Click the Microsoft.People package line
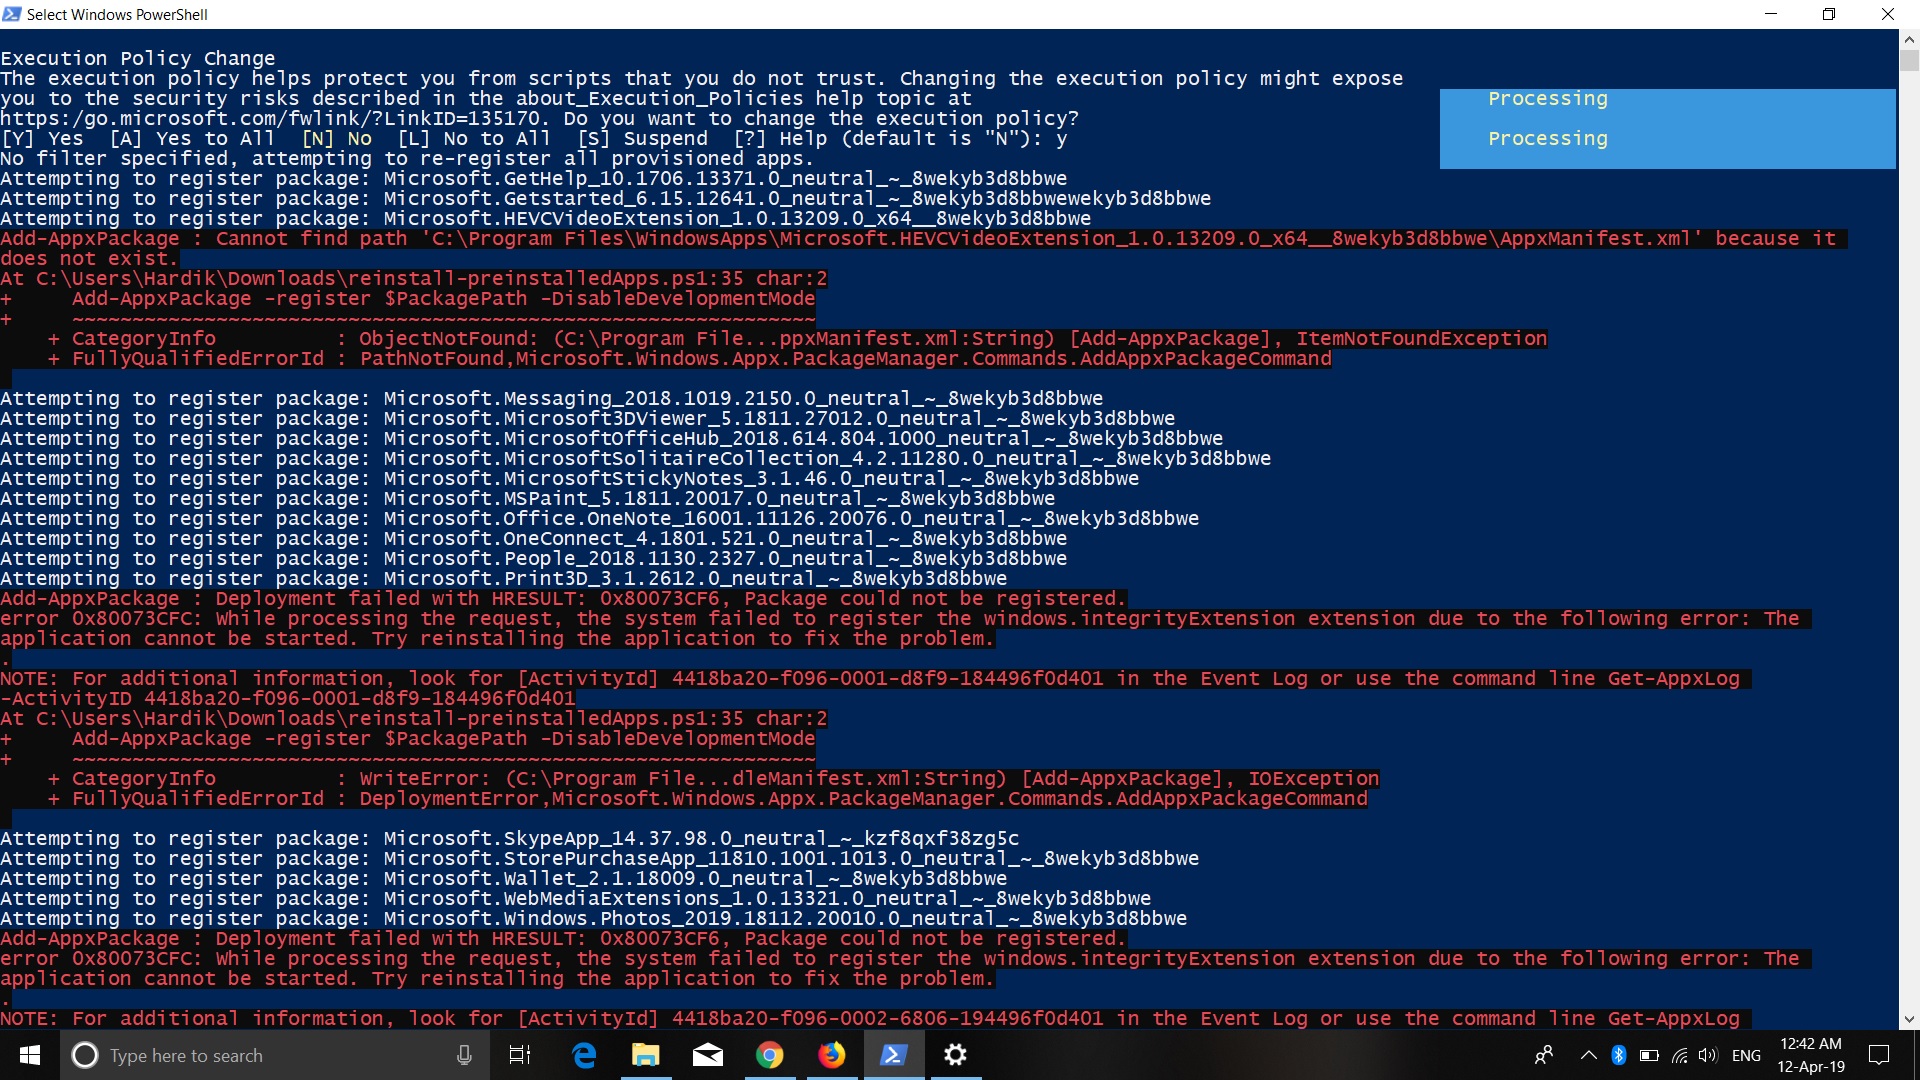The height and width of the screenshot is (1080, 1920). point(534,558)
